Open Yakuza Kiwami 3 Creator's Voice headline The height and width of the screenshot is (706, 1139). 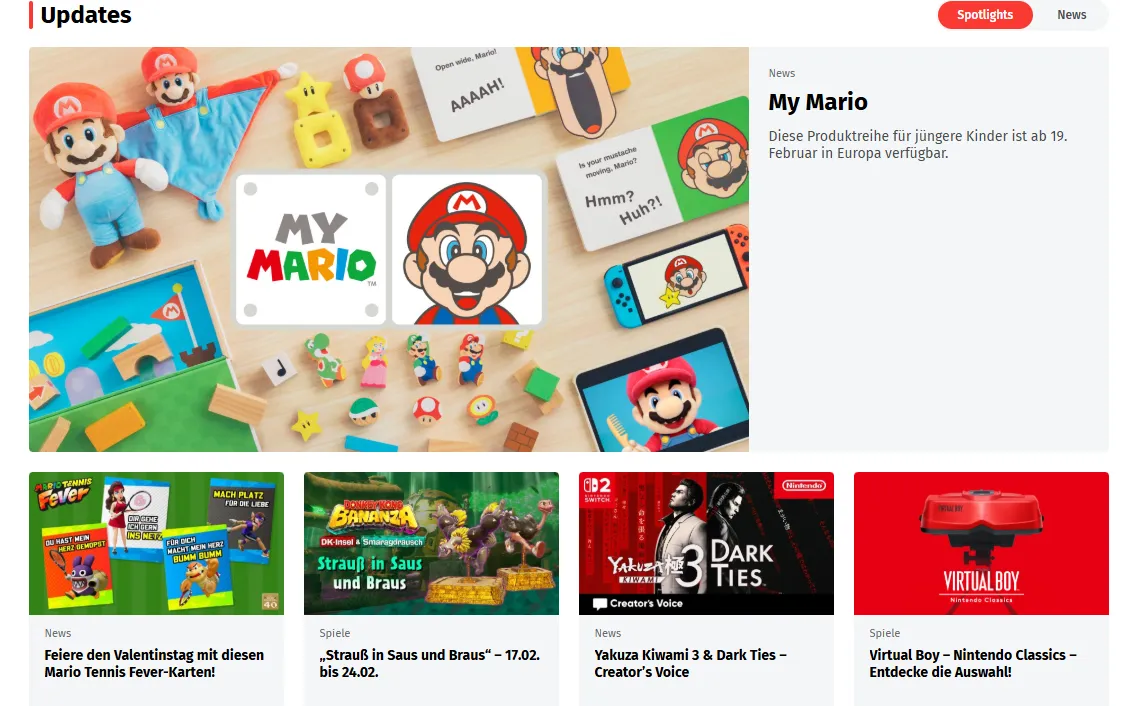pos(690,663)
